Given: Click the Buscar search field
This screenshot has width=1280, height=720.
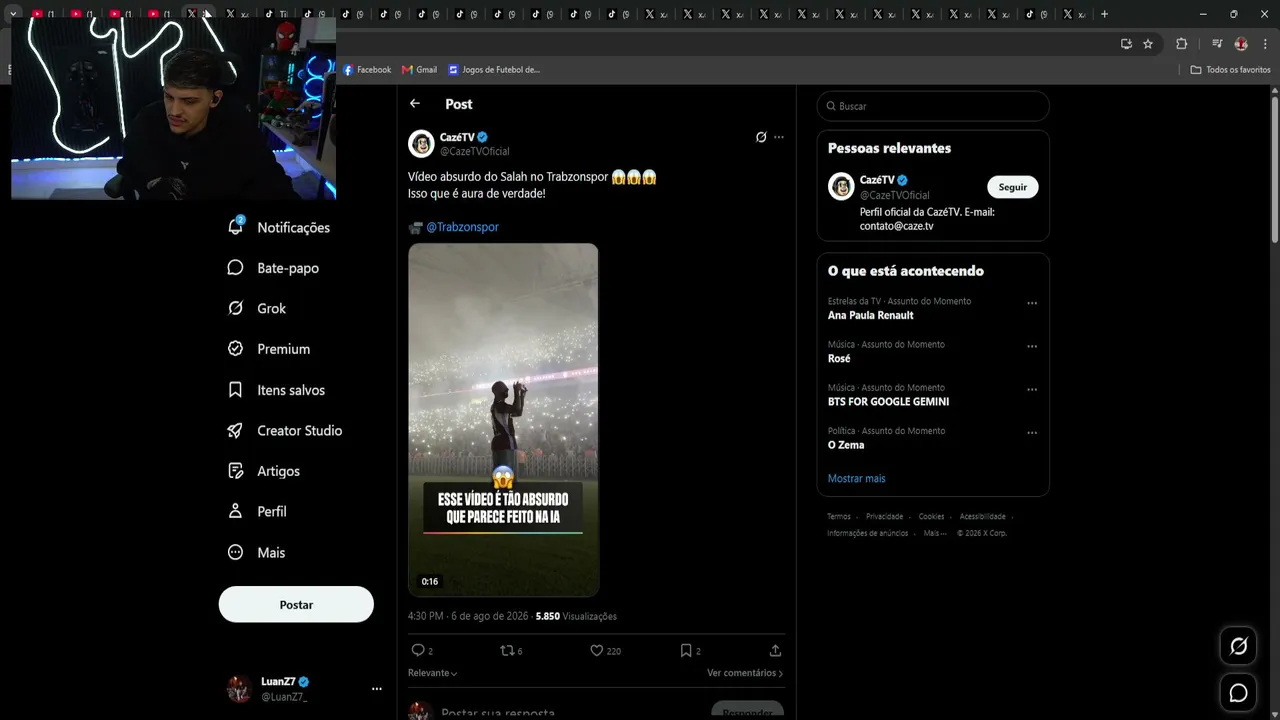Looking at the screenshot, I should click(933, 106).
